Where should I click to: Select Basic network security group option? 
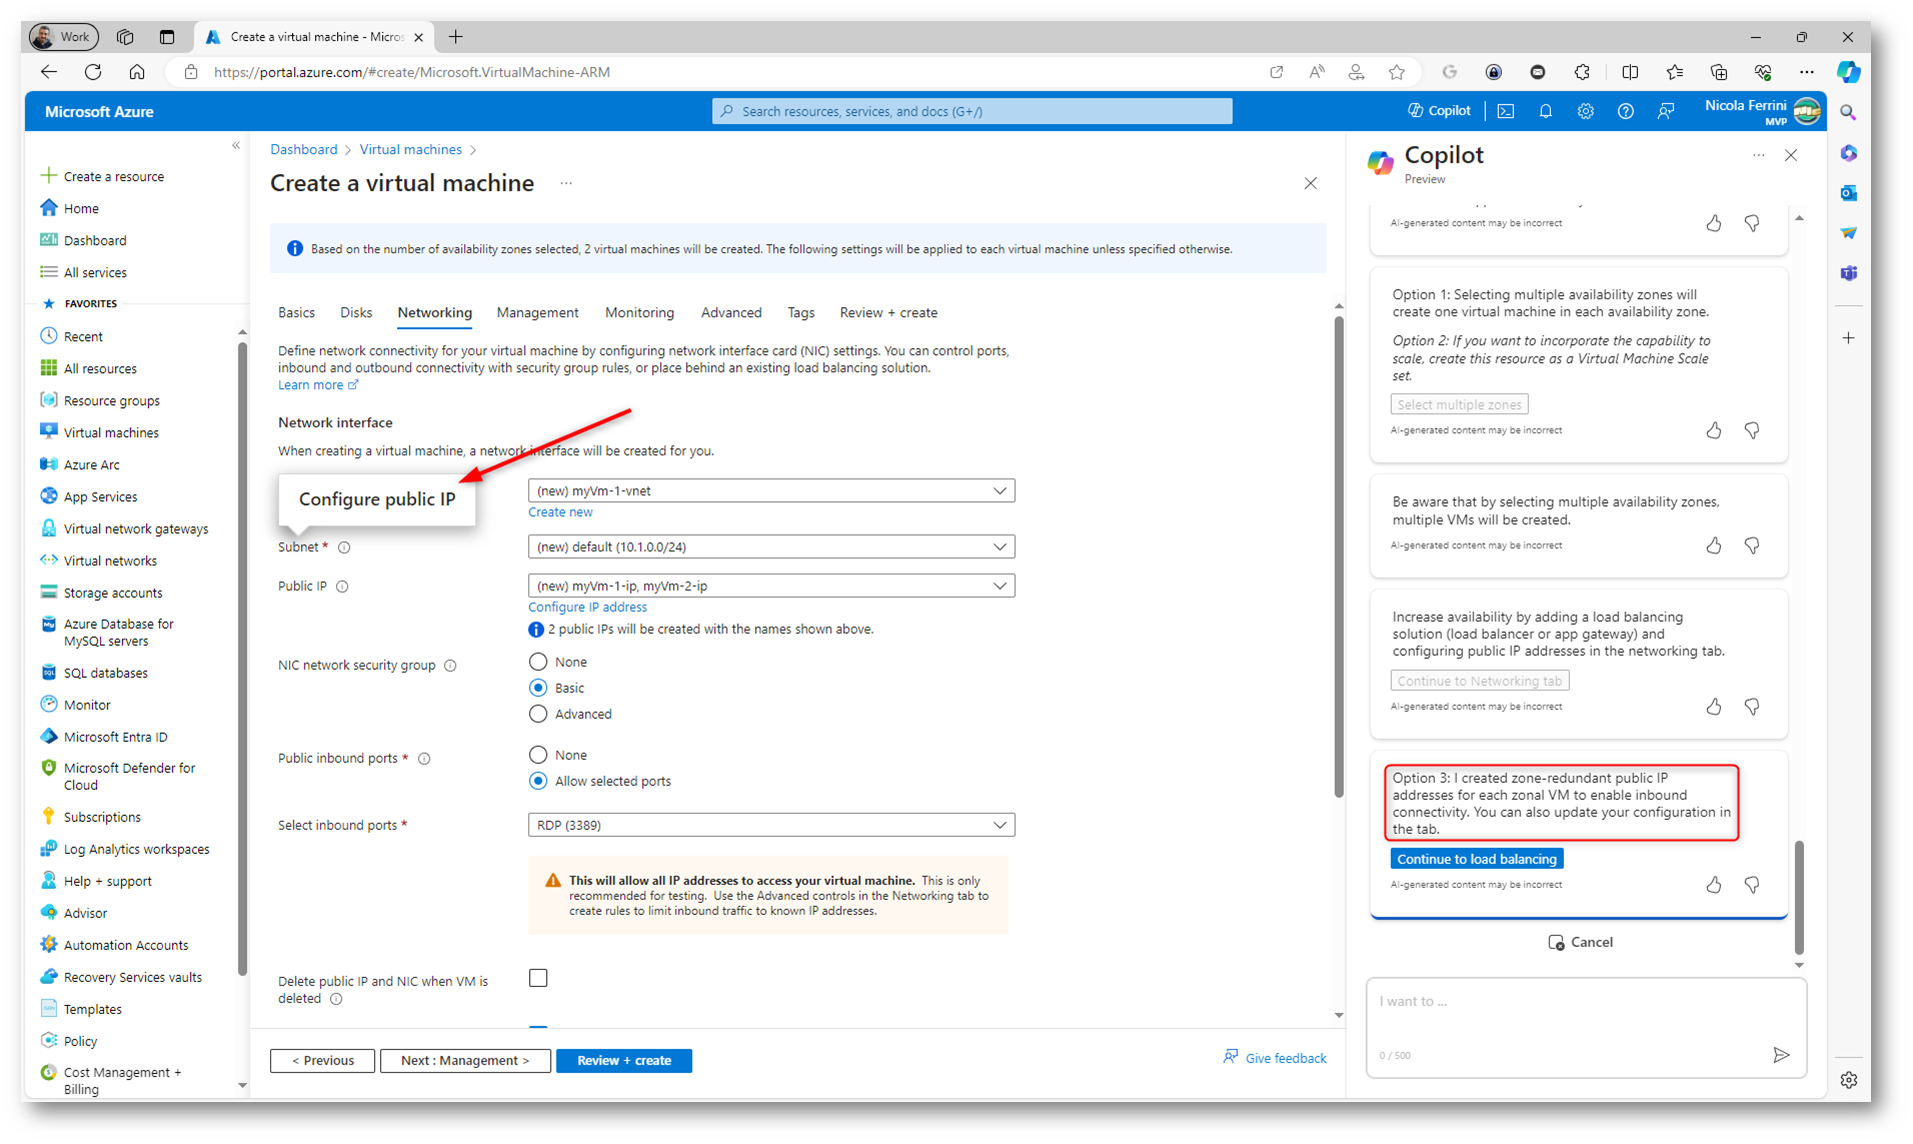538,687
